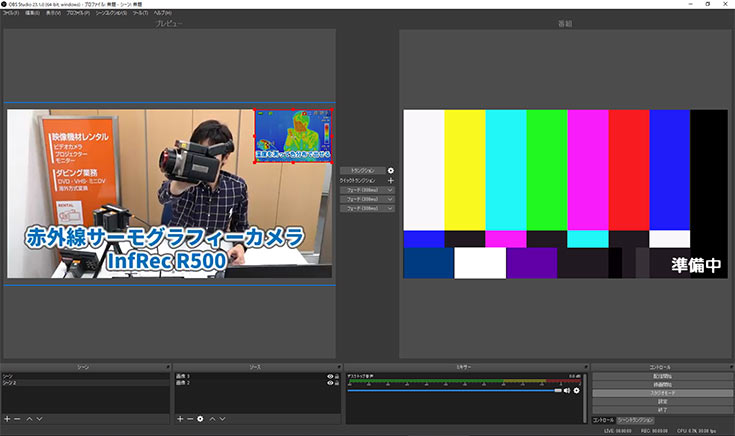
Task: Undock the ソース panel using its header icon
Action: pyautogui.click(x=338, y=367)
